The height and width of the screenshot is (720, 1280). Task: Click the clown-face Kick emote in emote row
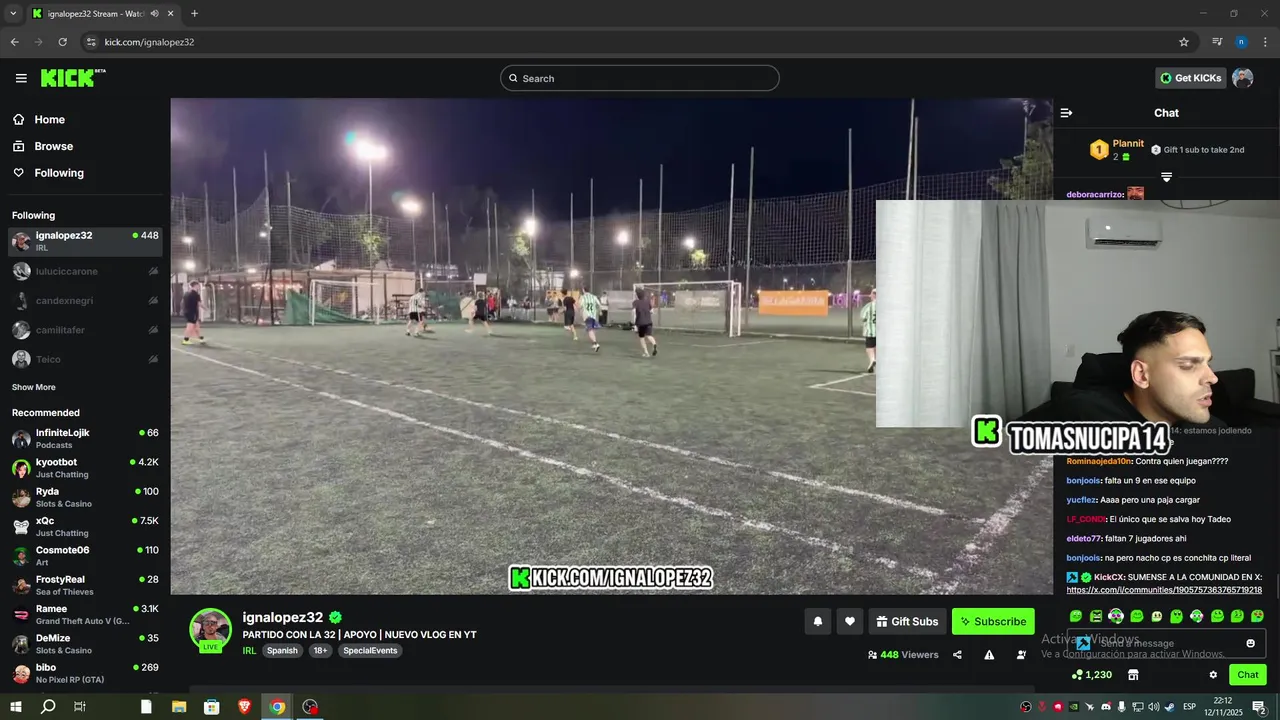[x=1116, y=616]
